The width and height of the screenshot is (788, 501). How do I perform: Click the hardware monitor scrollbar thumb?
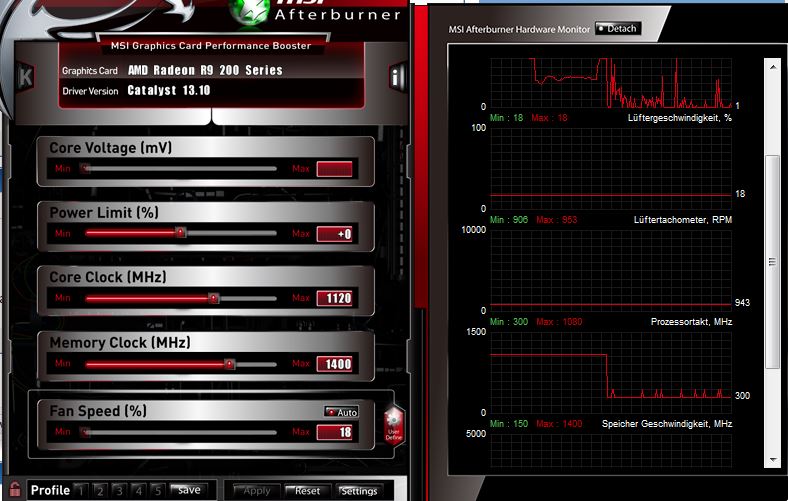(x=772, y=262)
